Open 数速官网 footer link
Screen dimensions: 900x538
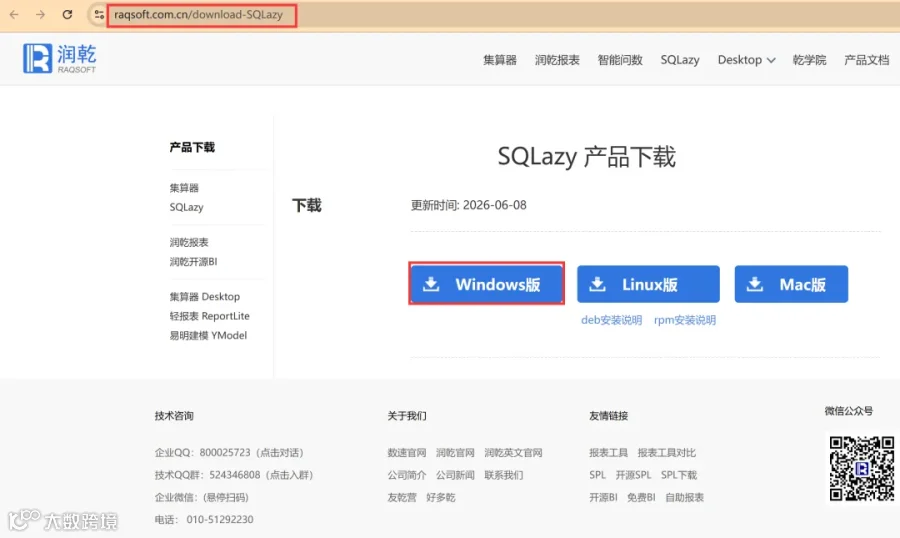click(406, 452)
